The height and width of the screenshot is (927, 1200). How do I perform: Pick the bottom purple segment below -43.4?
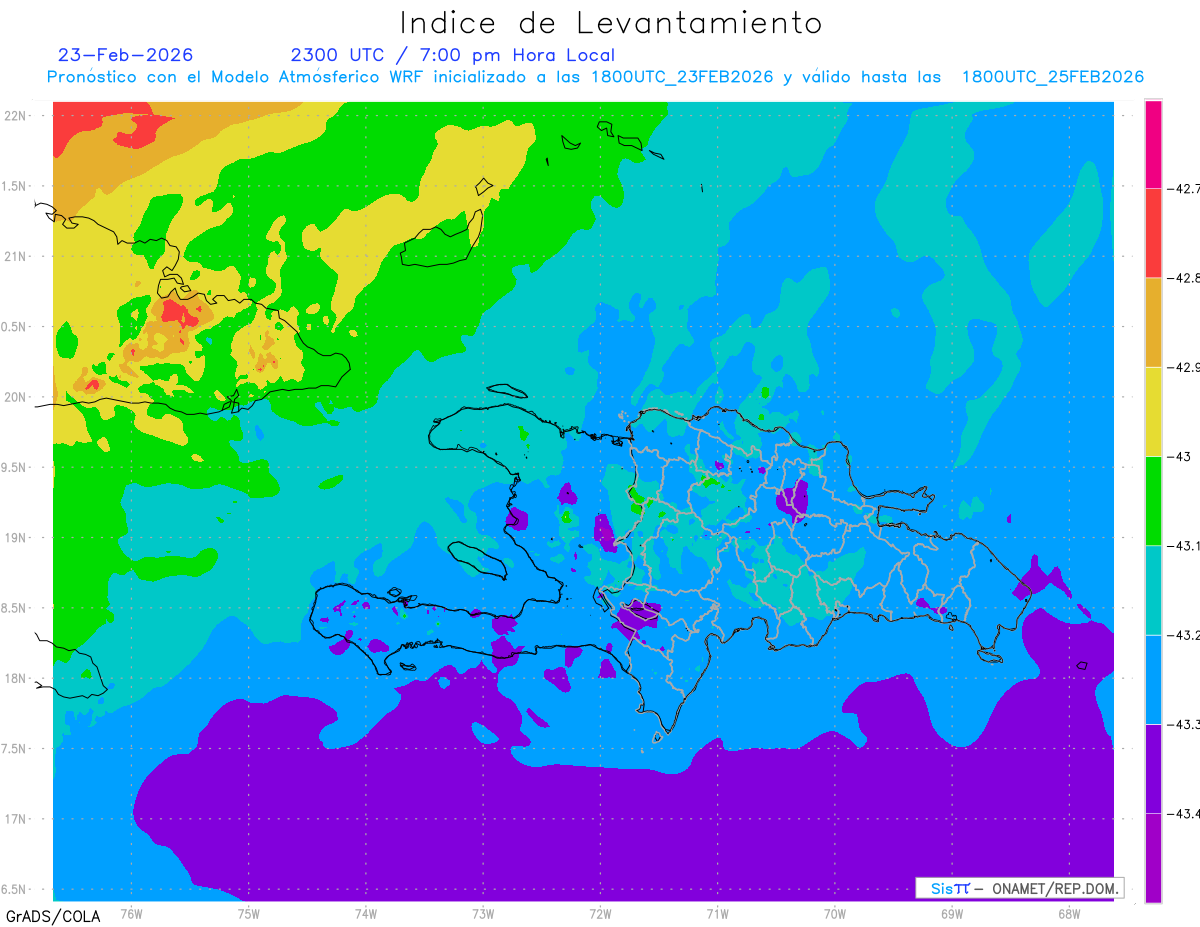click(x=1153, y=857)
